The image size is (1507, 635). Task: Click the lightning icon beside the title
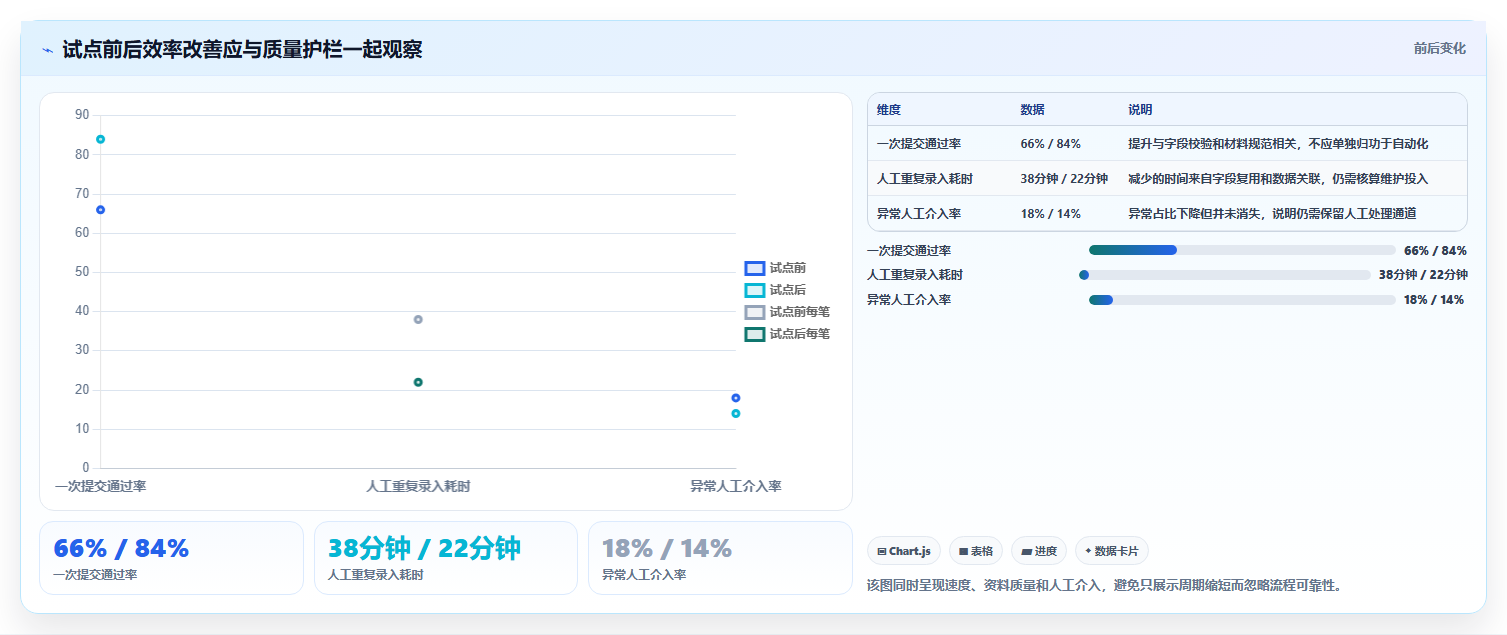click(x=47, y=50)
